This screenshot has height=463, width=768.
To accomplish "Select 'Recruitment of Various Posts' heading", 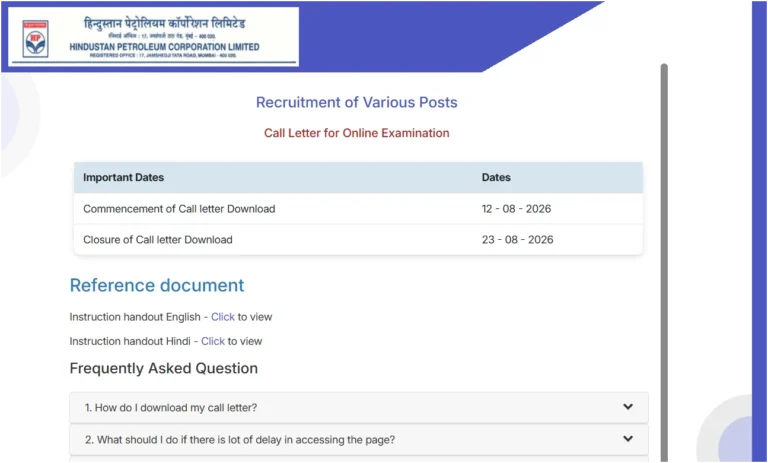I will click(357, 102).
